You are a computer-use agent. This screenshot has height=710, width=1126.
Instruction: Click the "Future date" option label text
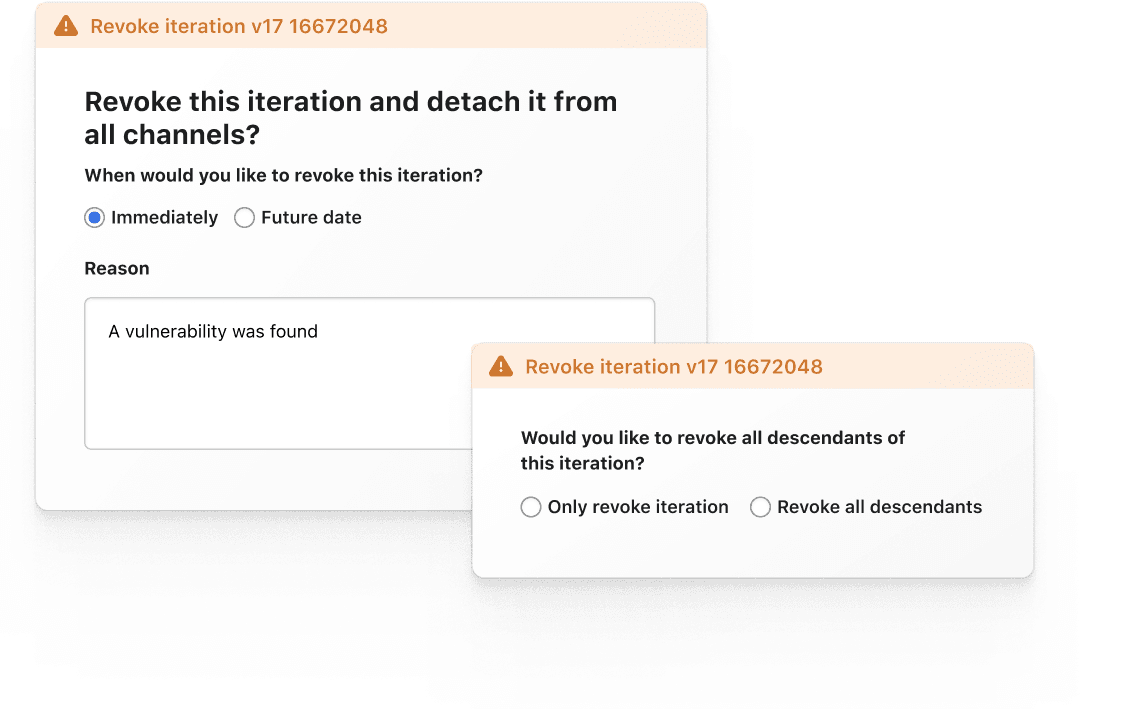pyautogui.click(x=311, y=218)
